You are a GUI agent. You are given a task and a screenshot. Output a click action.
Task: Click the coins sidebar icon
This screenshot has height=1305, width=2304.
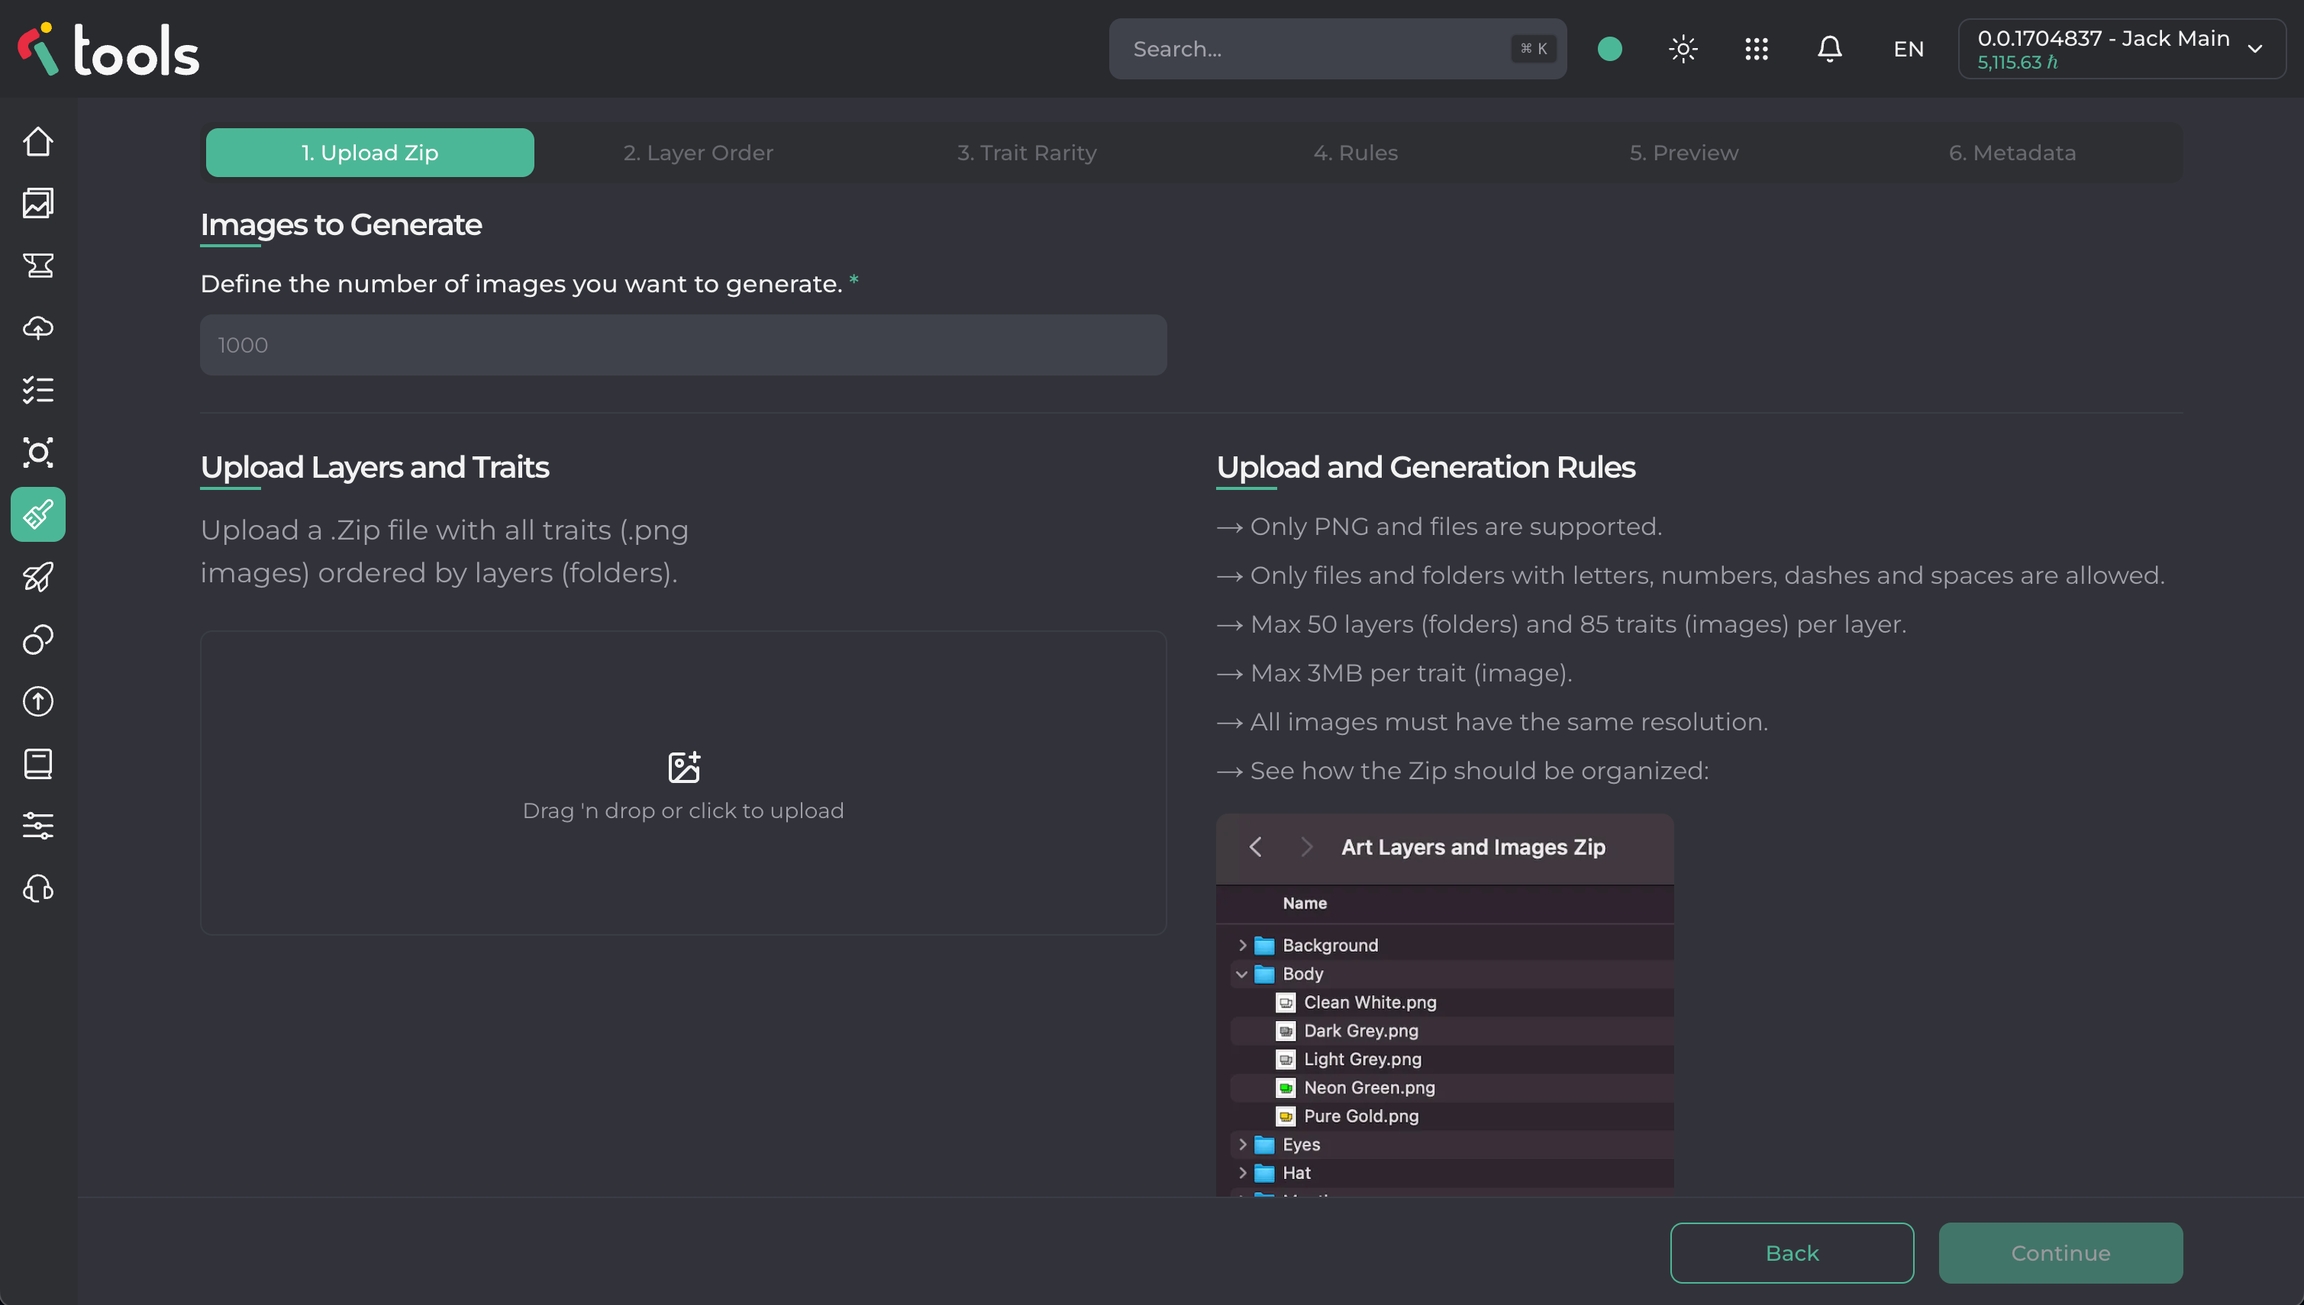38,639
